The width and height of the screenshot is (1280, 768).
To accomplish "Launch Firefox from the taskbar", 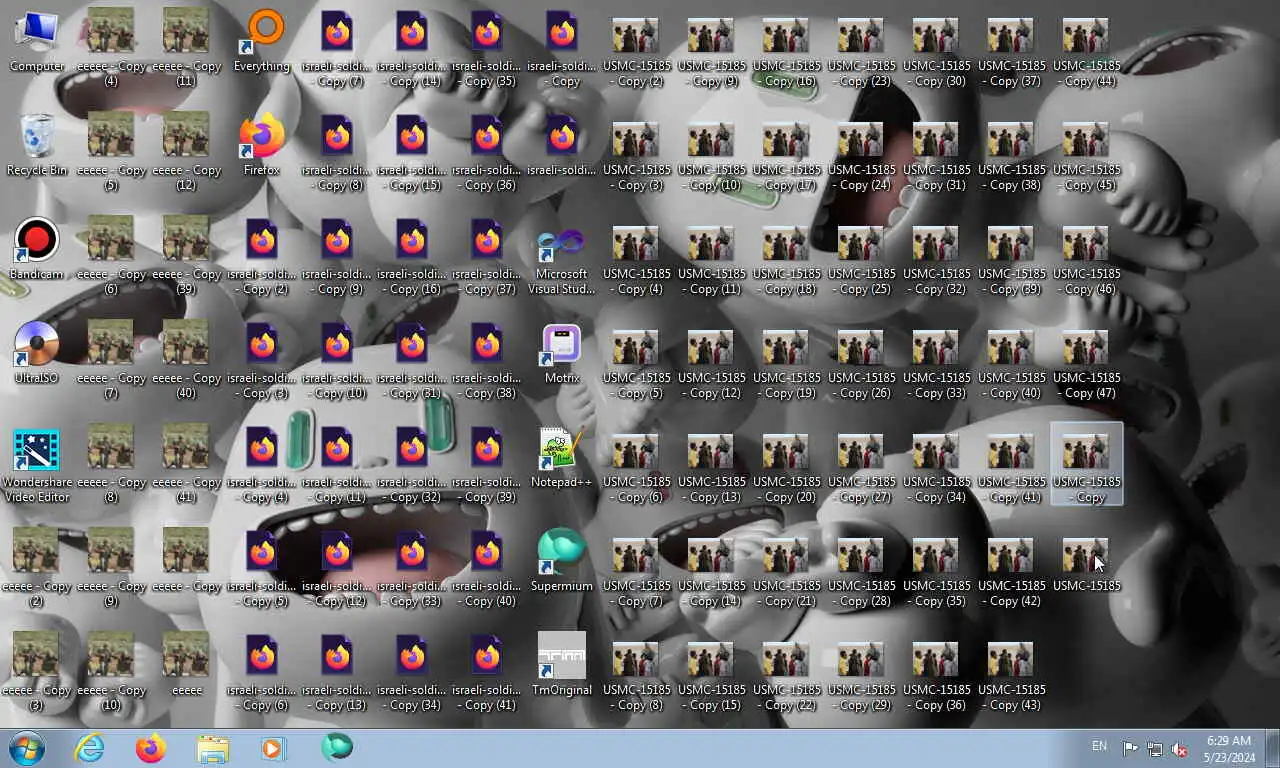I will click(151, 748).
